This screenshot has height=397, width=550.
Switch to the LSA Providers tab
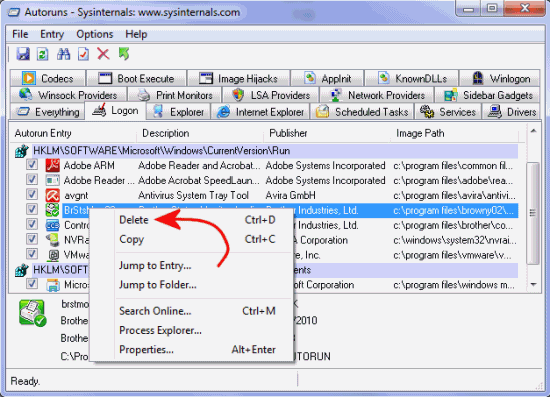coord(271,95)
